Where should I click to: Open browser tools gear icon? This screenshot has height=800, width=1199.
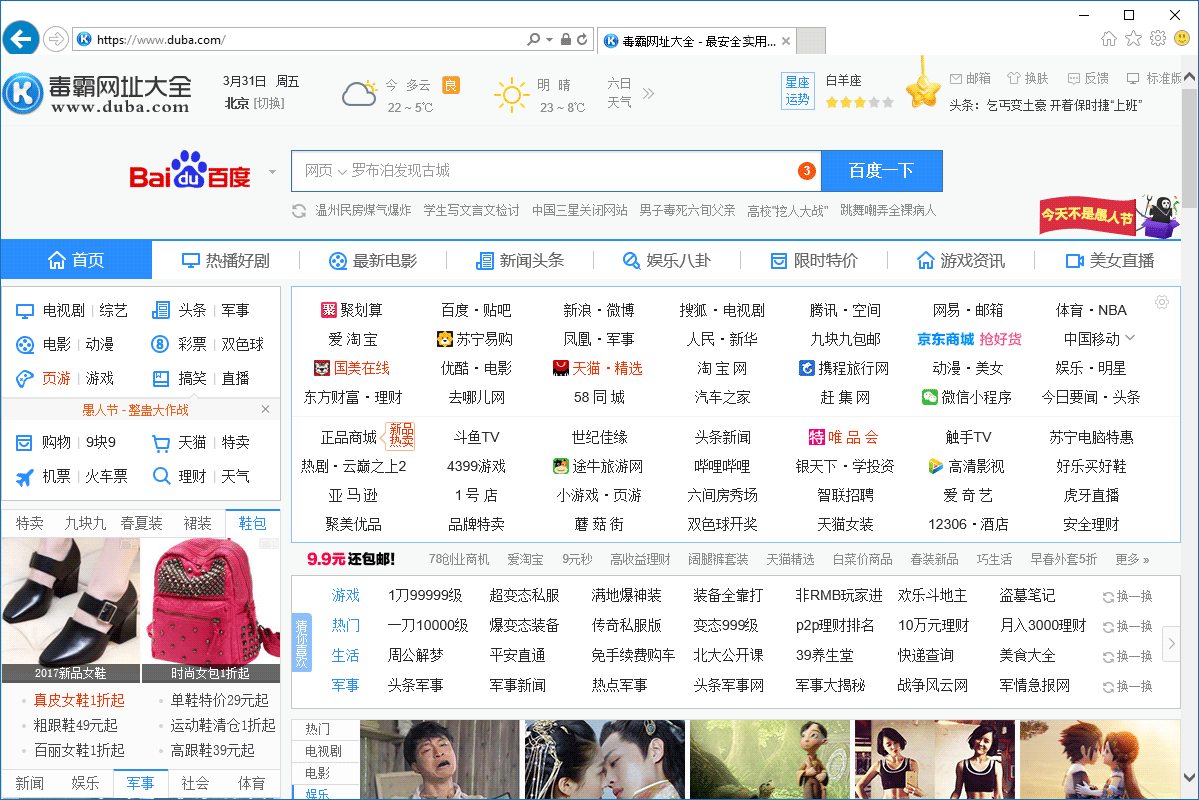pos(1158,38)
